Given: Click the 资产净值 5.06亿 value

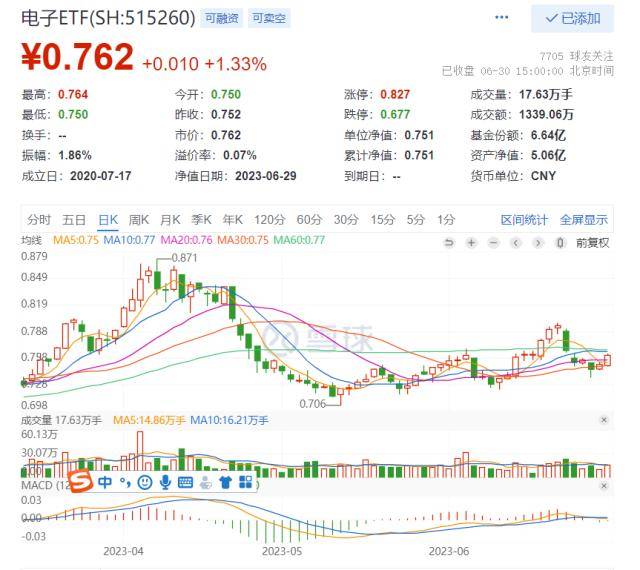Looking at the screenshot, I should (548, 156).
